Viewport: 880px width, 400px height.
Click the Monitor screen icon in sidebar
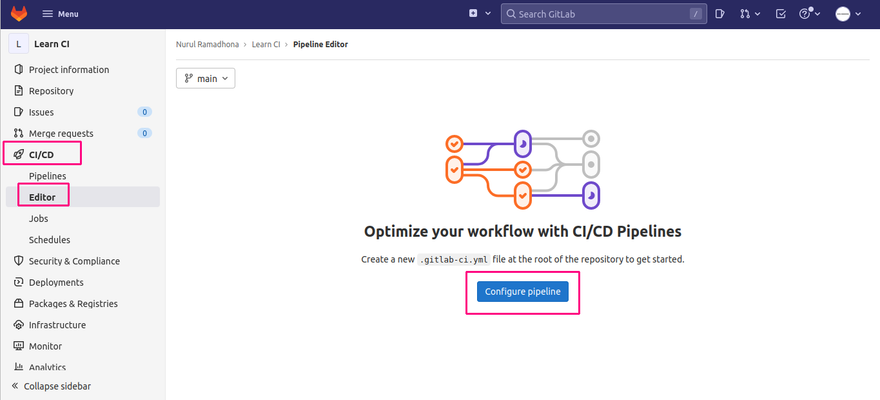pyautogui.click(x=19, y=346)
